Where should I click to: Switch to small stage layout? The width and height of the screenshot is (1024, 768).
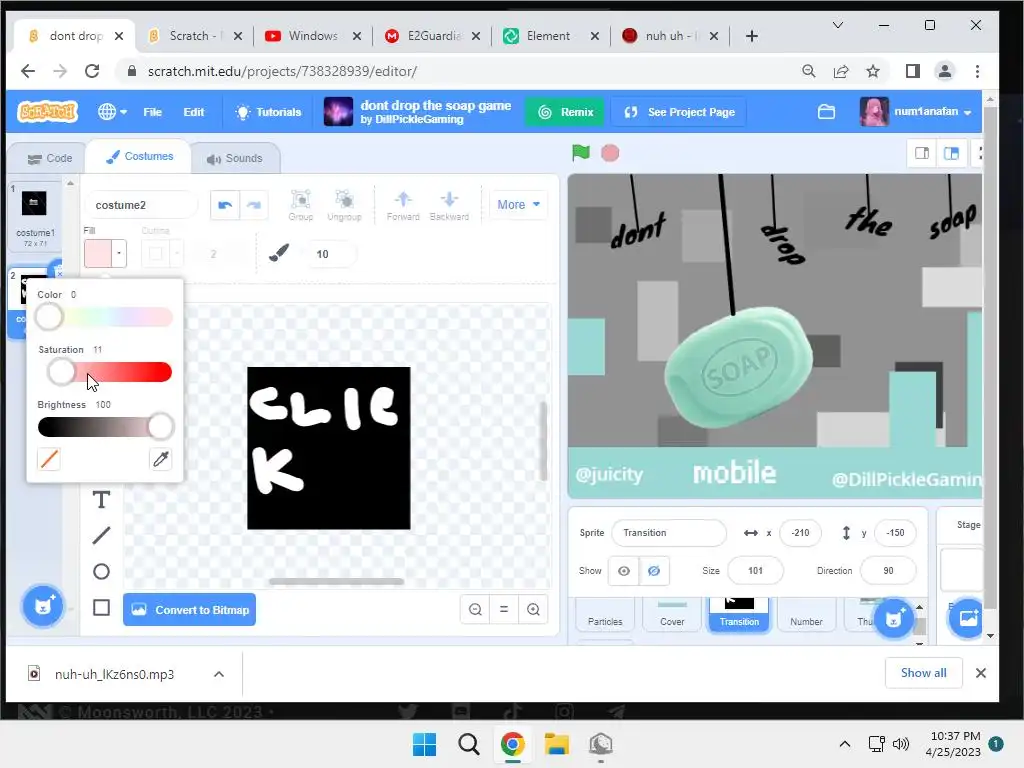[922, 153]
